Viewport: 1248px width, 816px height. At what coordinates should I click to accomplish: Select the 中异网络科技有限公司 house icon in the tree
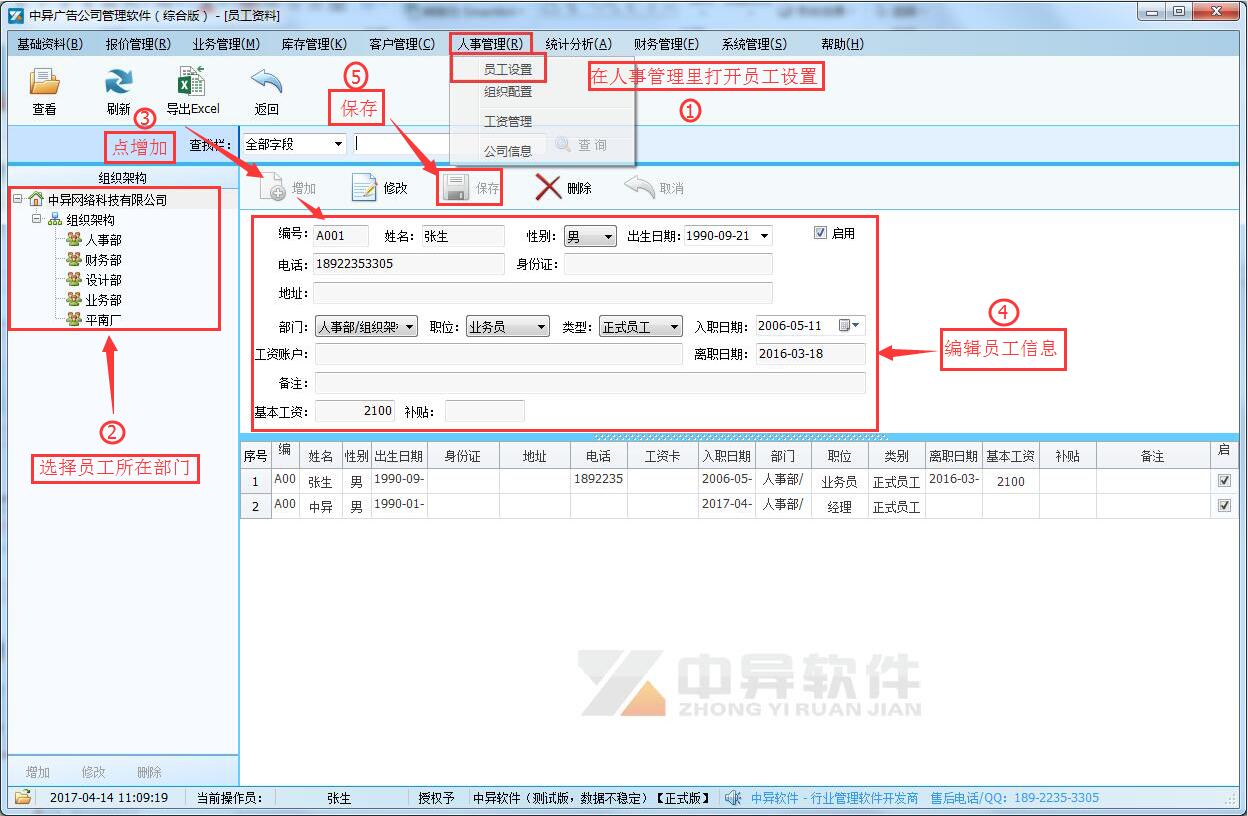click(36, 200)
